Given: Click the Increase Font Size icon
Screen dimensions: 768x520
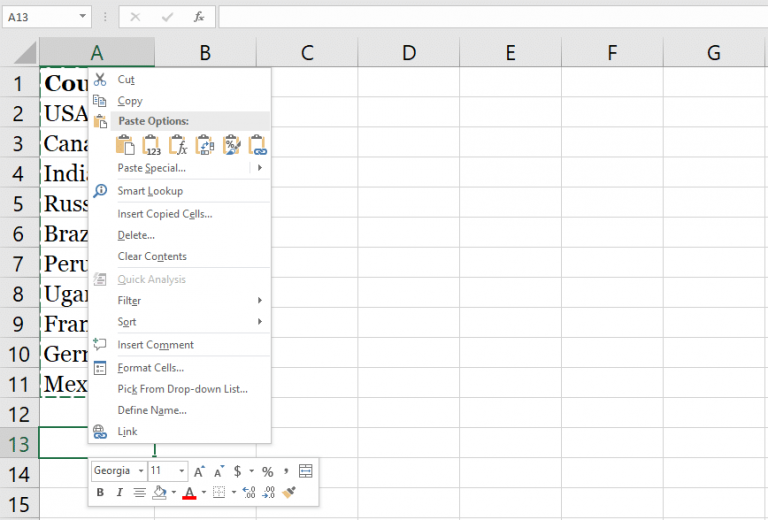Looking at the screenshot, I should pos(199,471).
